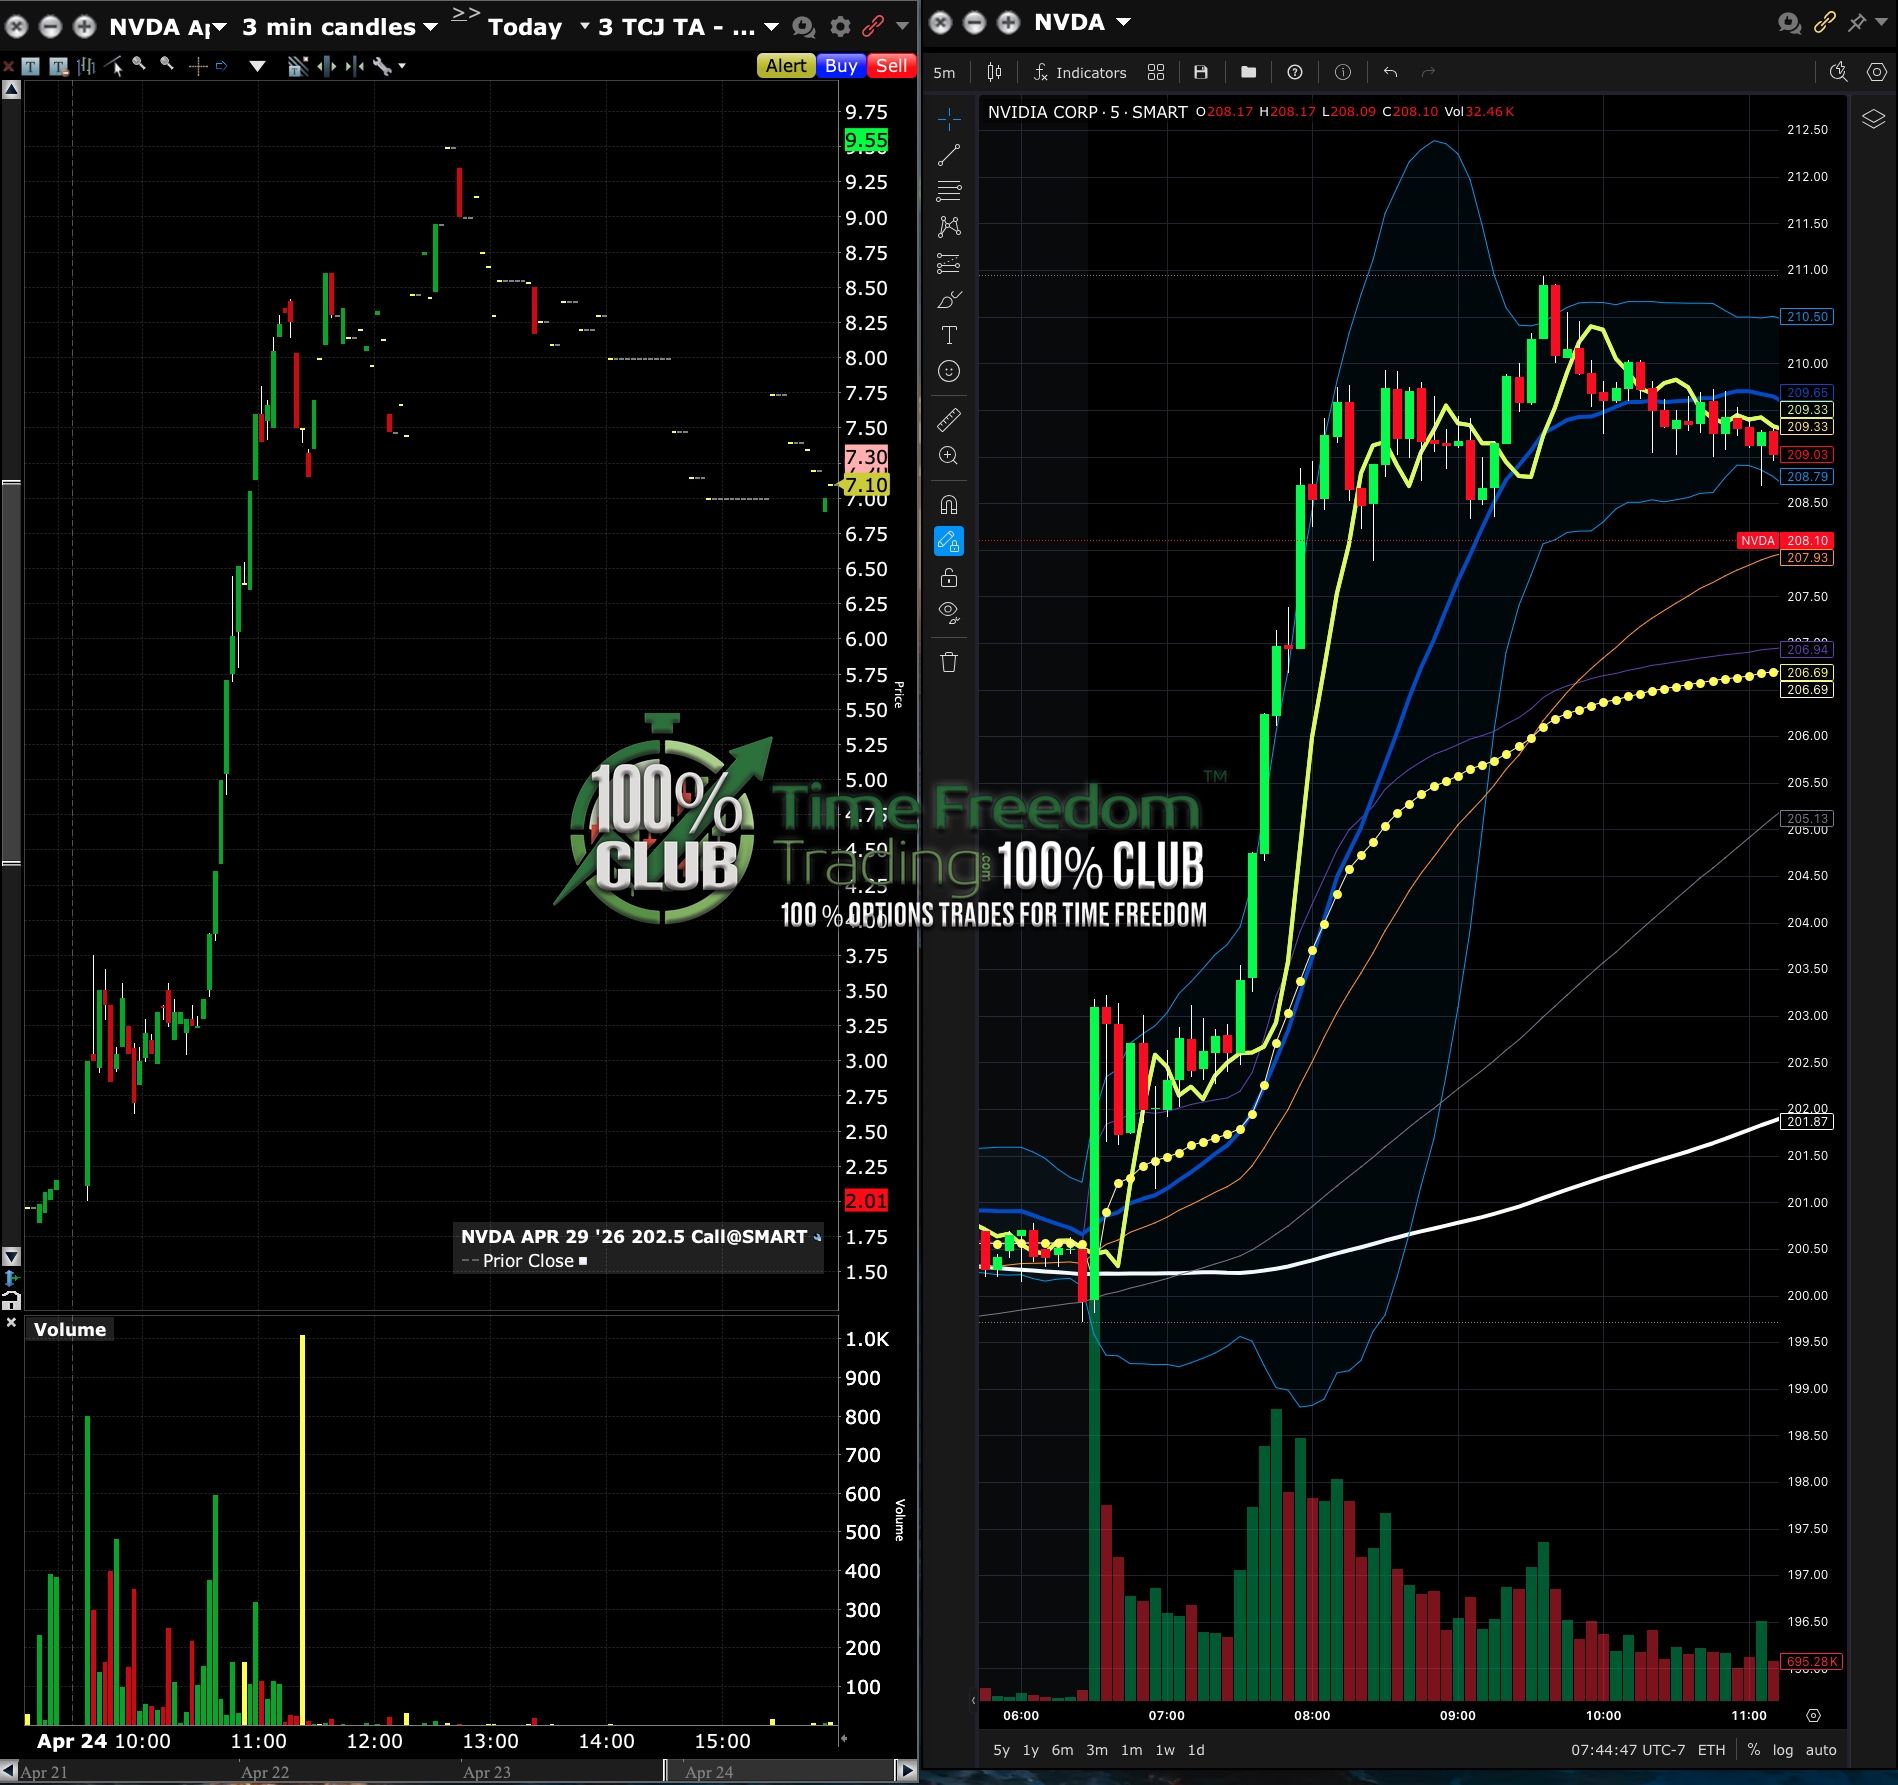Toggle log scale on the price axis

tap(1782, 1749)
